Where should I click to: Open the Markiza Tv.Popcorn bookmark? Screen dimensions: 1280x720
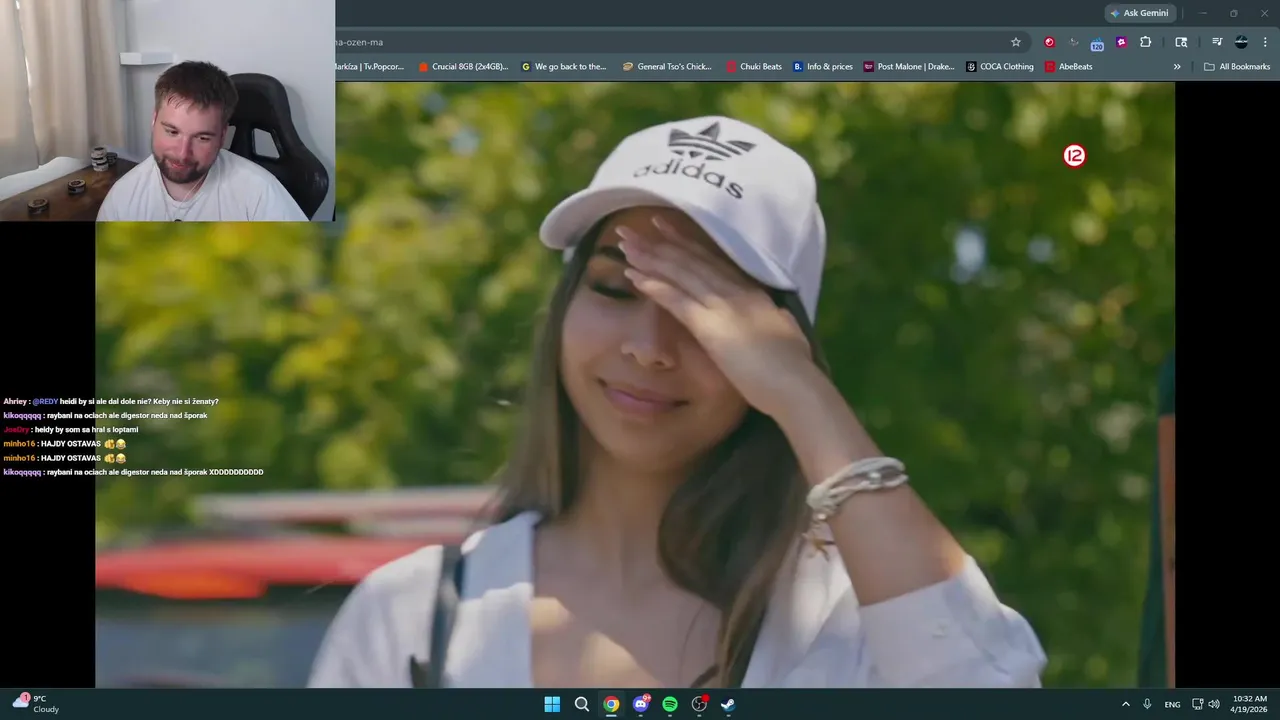tap(370, 67)
